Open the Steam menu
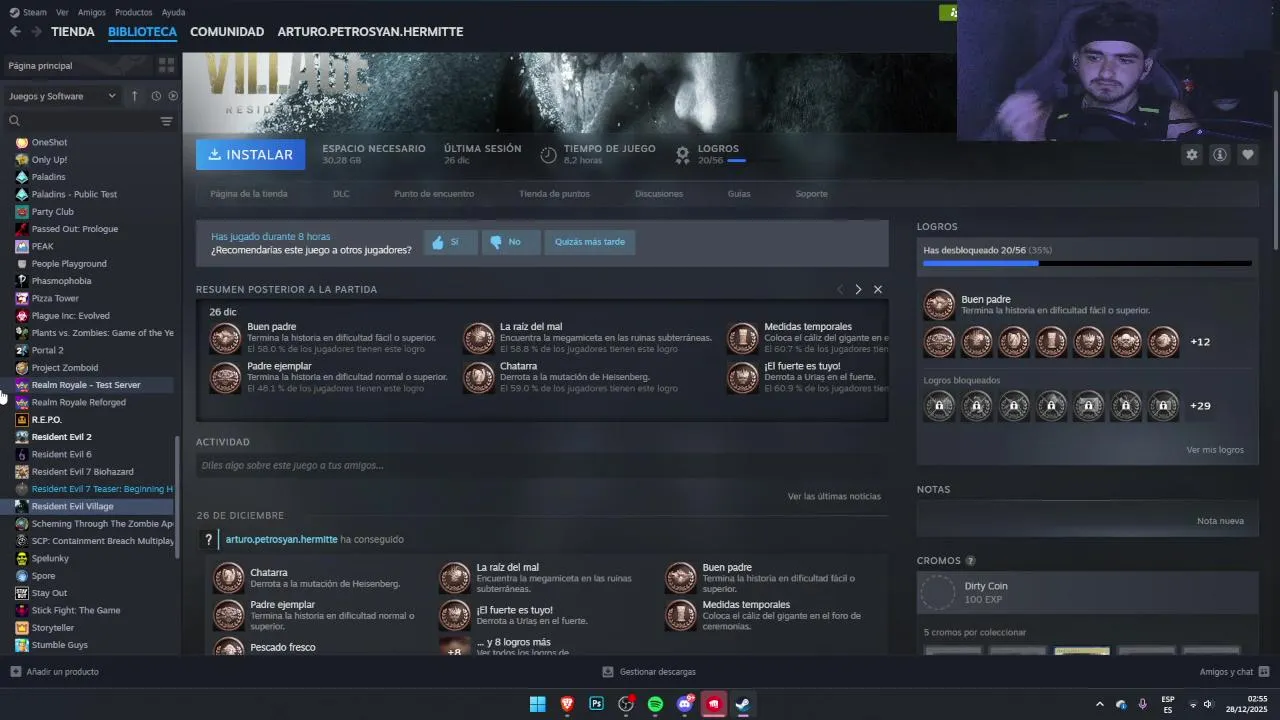Viewport: 1280px width, 720px height. [28, 12]
